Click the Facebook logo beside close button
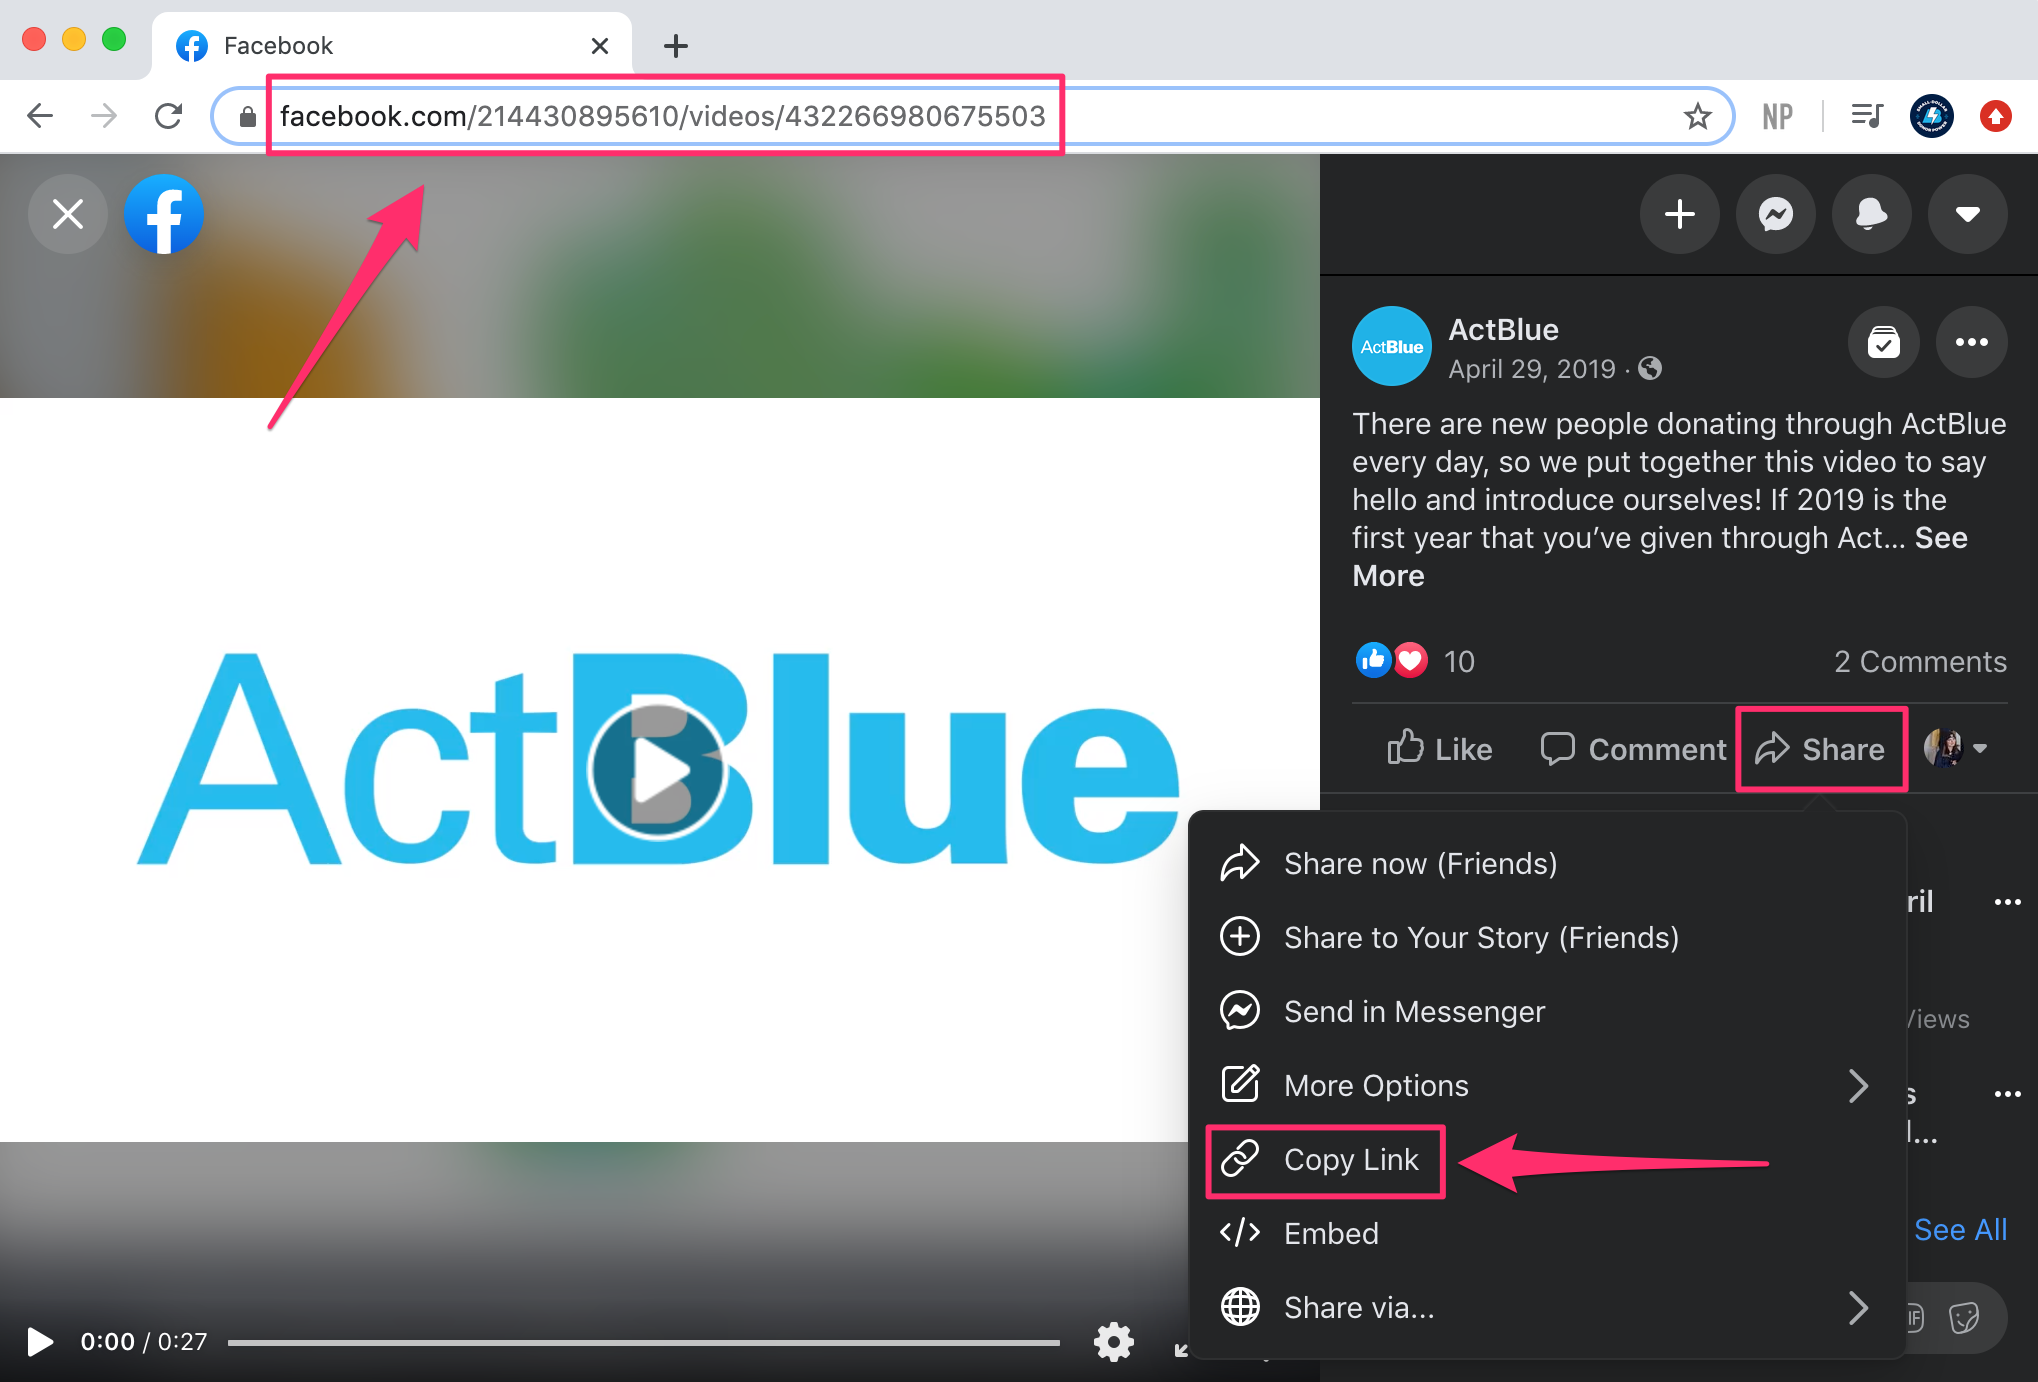This screenshot has width=2038, height=1382. [164, 214]
